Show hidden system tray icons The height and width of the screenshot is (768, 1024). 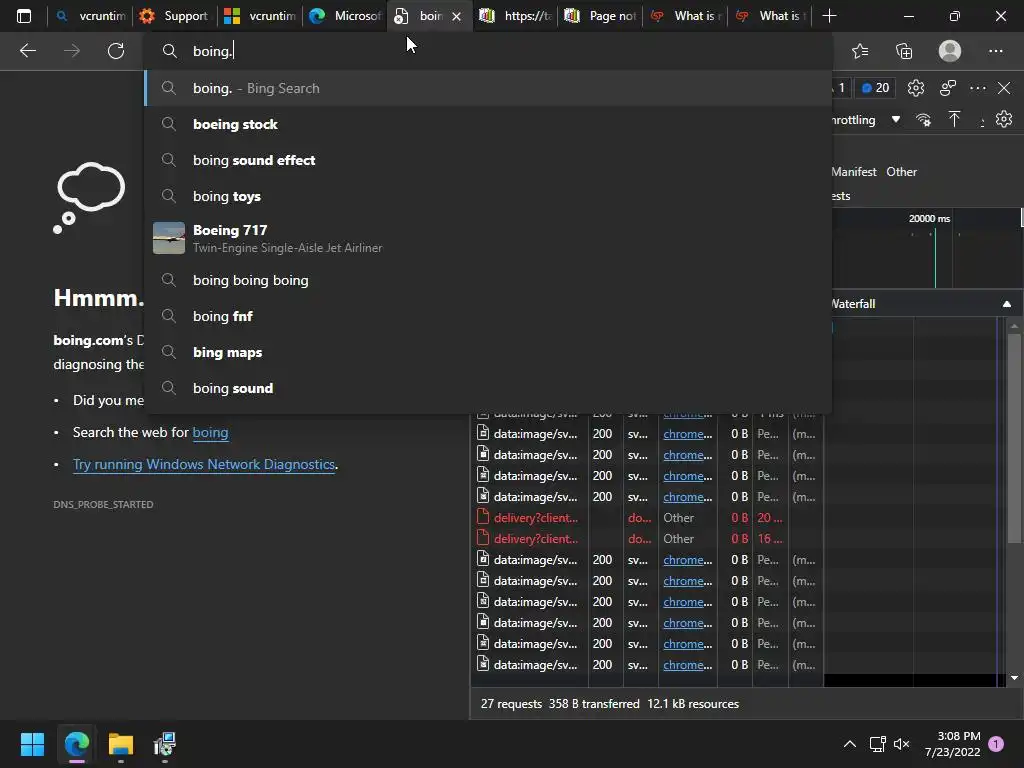pos(850,744)
